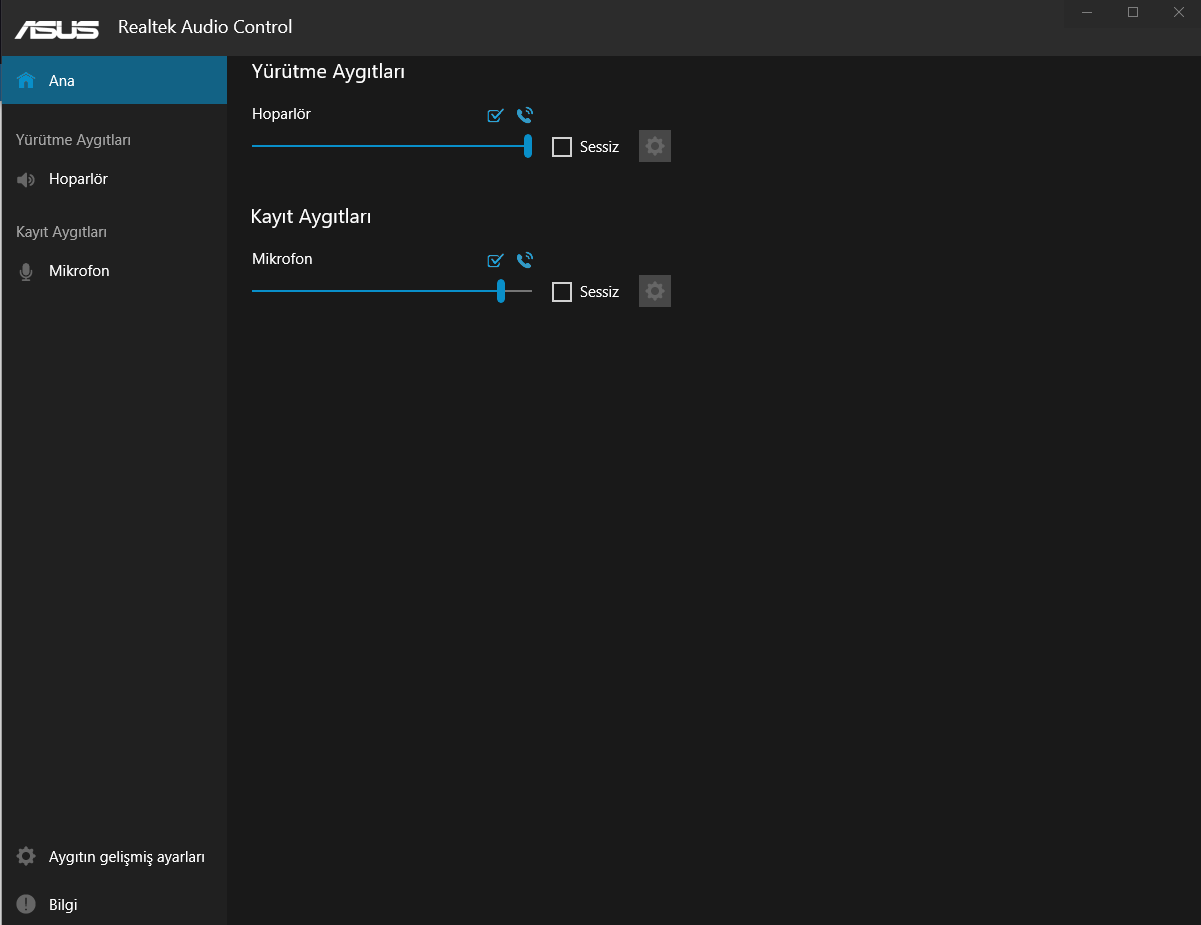Maximize the Realtek Audio Control window

click(x=1133, y=12)
